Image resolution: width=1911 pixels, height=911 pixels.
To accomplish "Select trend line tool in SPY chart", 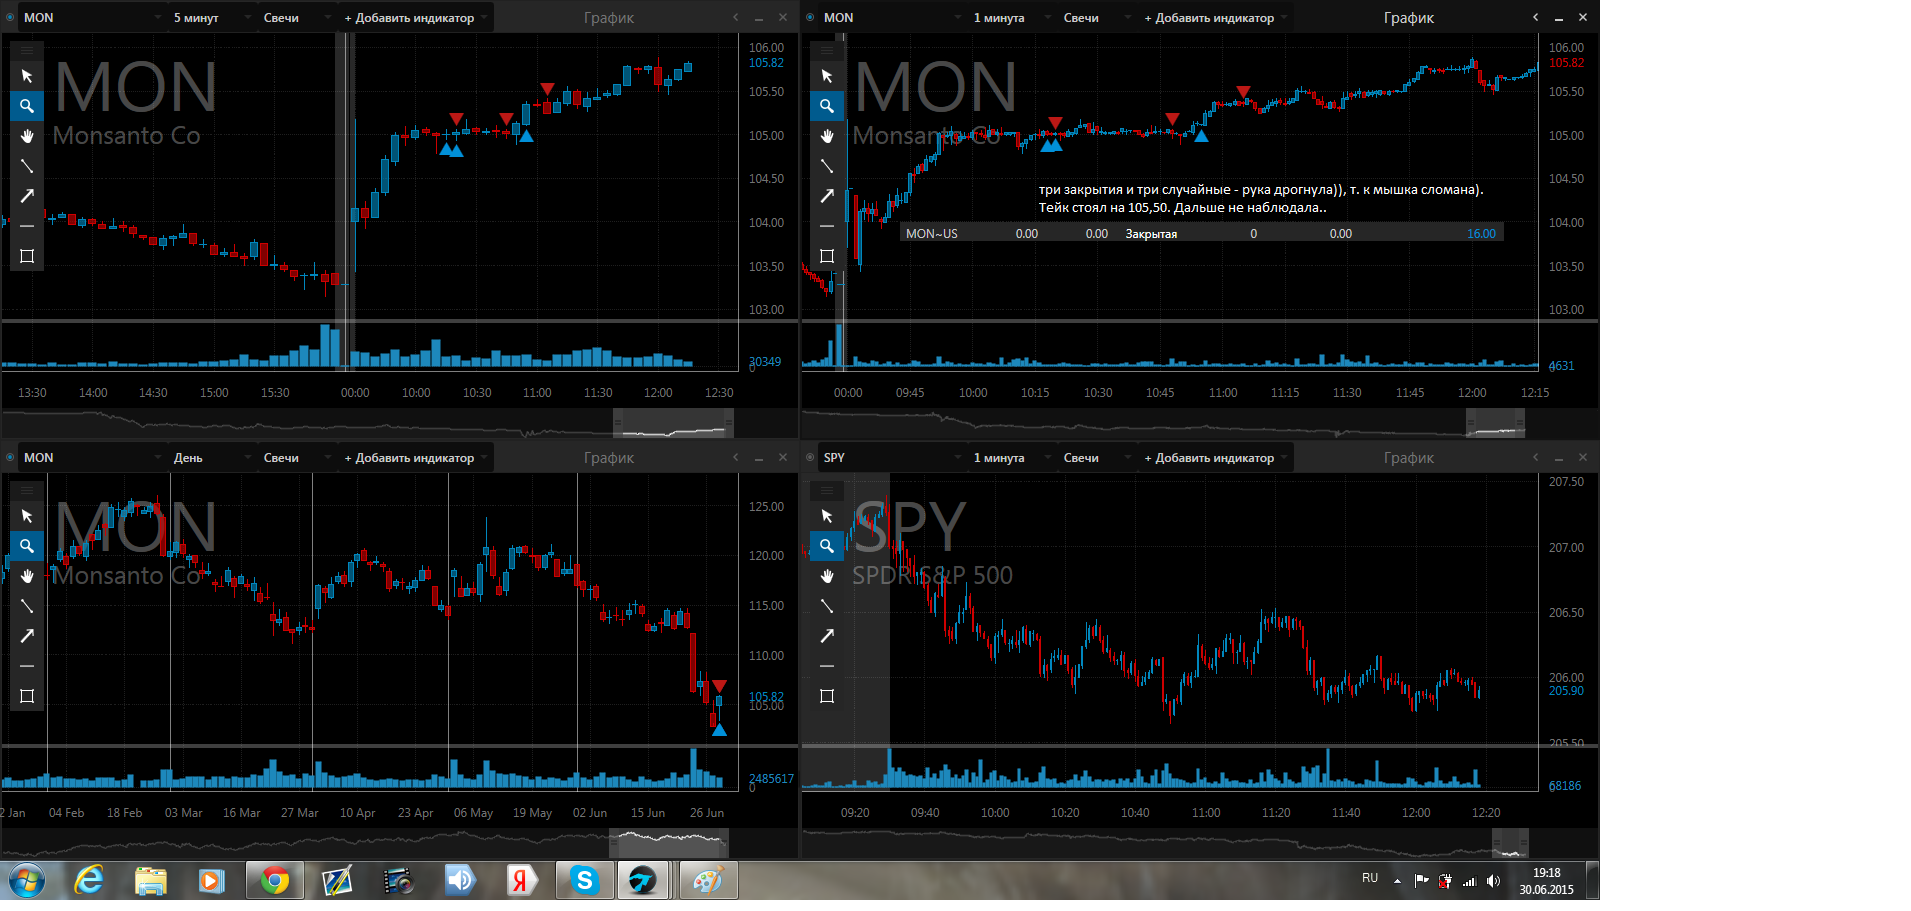I will click(x=827, y=606).
